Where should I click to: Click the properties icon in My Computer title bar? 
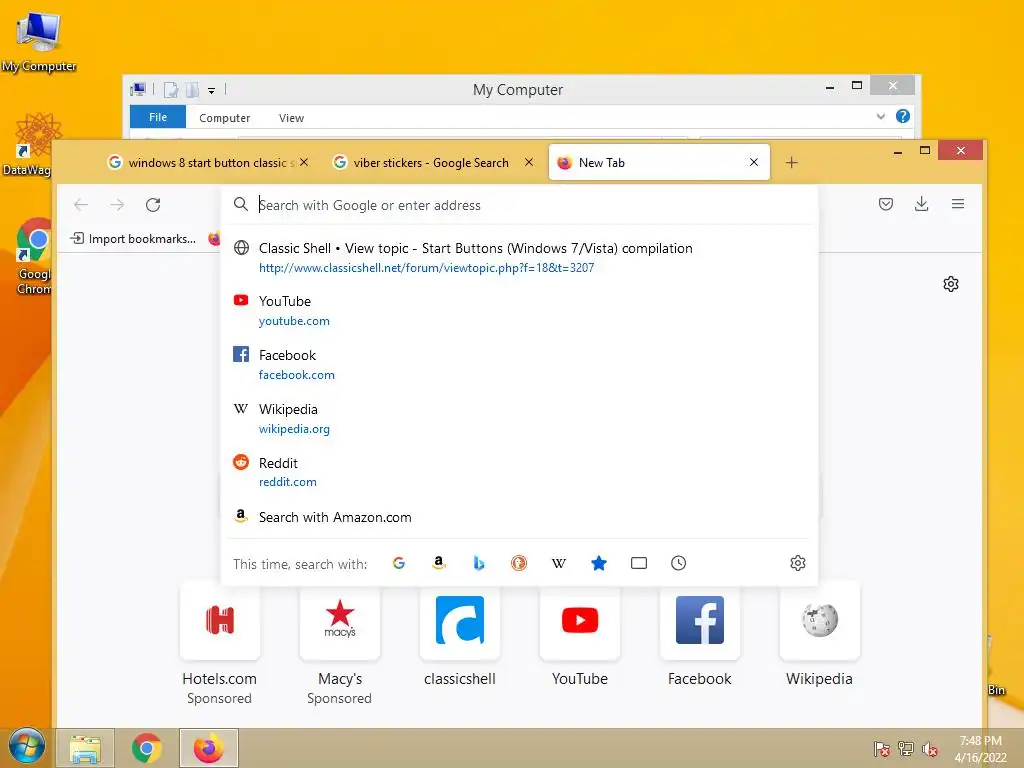pos(170,89)
